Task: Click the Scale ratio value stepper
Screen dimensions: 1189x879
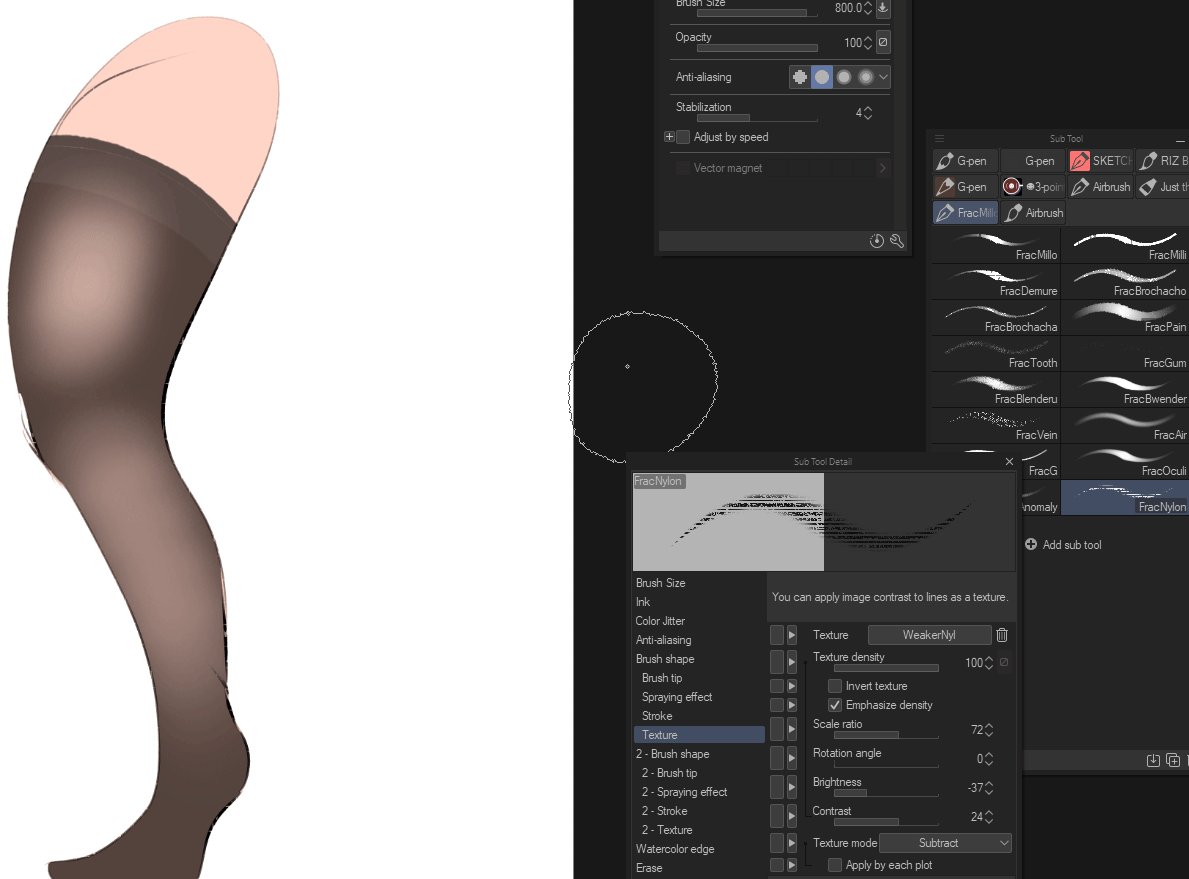Action: point(989,730)
